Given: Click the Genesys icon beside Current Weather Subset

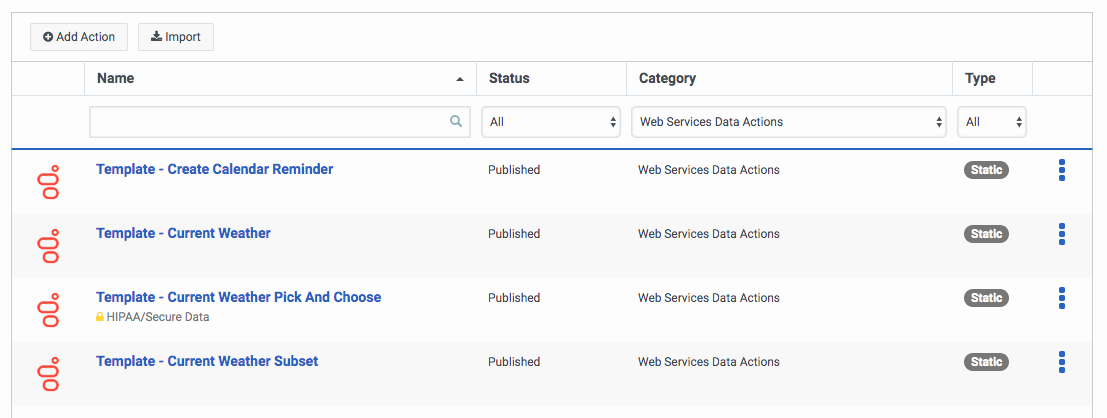Looking at the screenshot, I should point(48,374).
